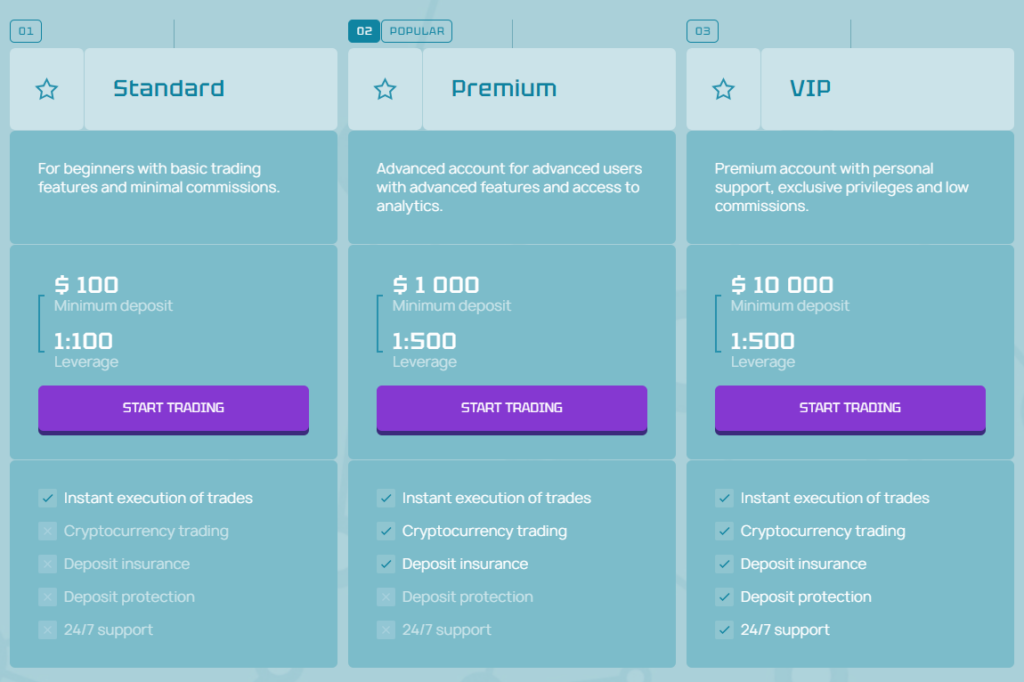Click the star icon on the VIP plan

point(723,89)
